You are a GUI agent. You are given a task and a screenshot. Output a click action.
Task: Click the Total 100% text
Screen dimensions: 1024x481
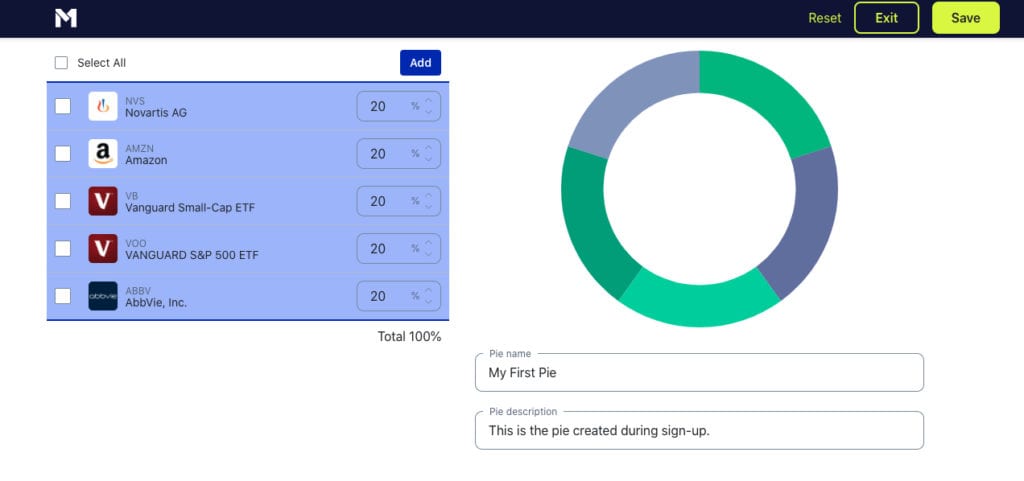click(409, 337)
